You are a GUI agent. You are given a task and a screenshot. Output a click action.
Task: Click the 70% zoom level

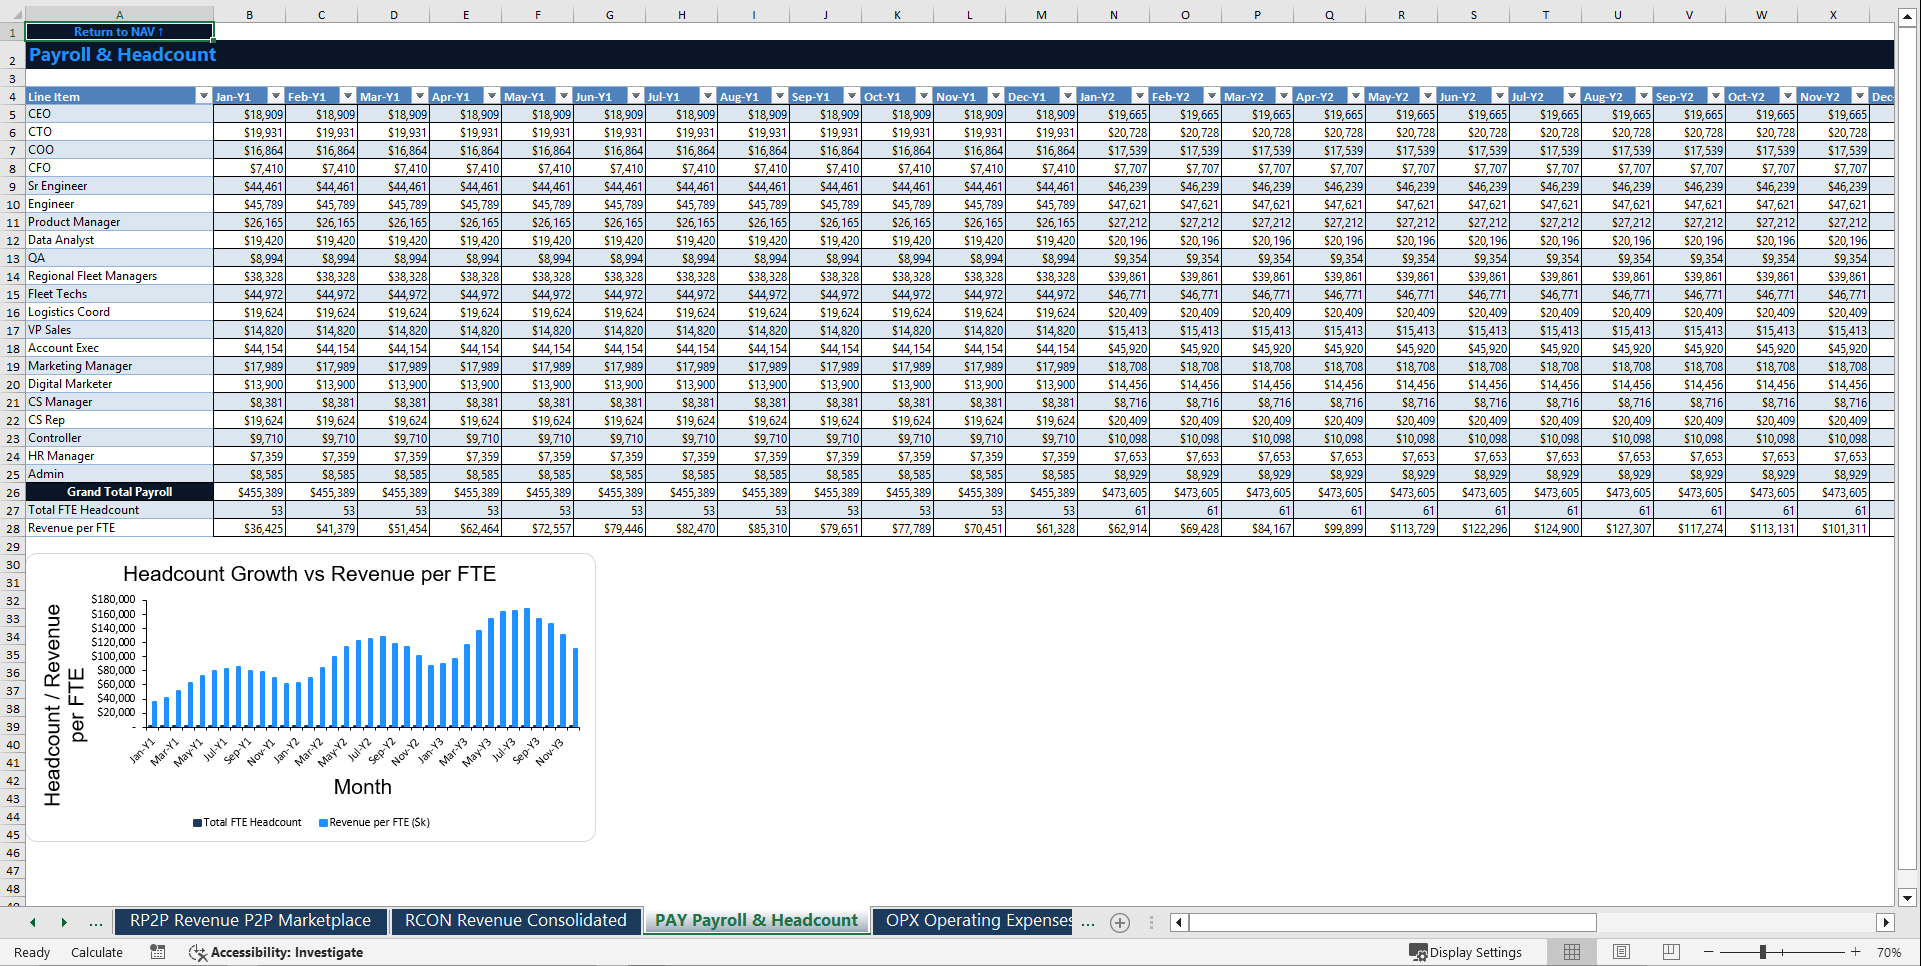(x=1888, y=952)
